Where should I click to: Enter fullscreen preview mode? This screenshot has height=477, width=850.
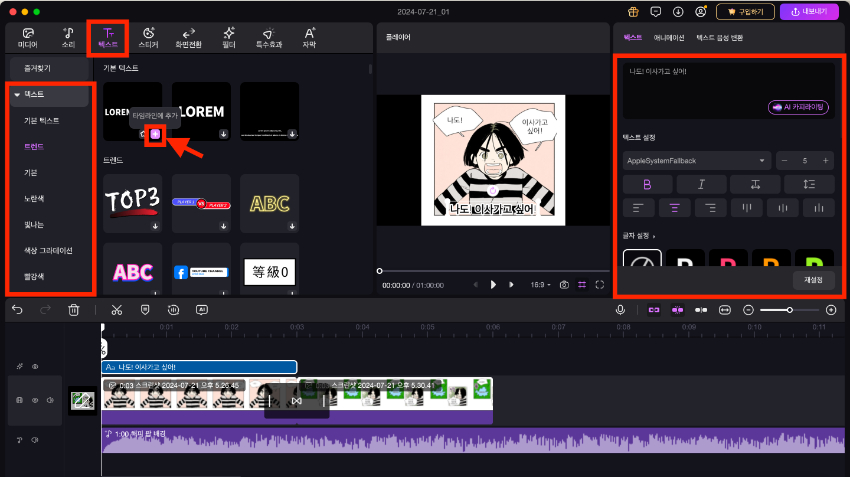[600, 285]
